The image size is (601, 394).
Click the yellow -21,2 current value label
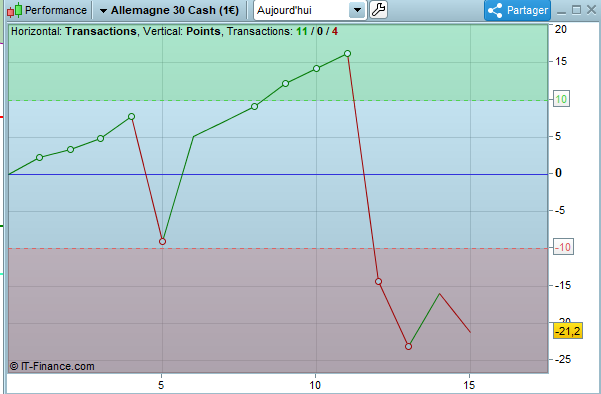pyautogui.click(x=568, y=331)
